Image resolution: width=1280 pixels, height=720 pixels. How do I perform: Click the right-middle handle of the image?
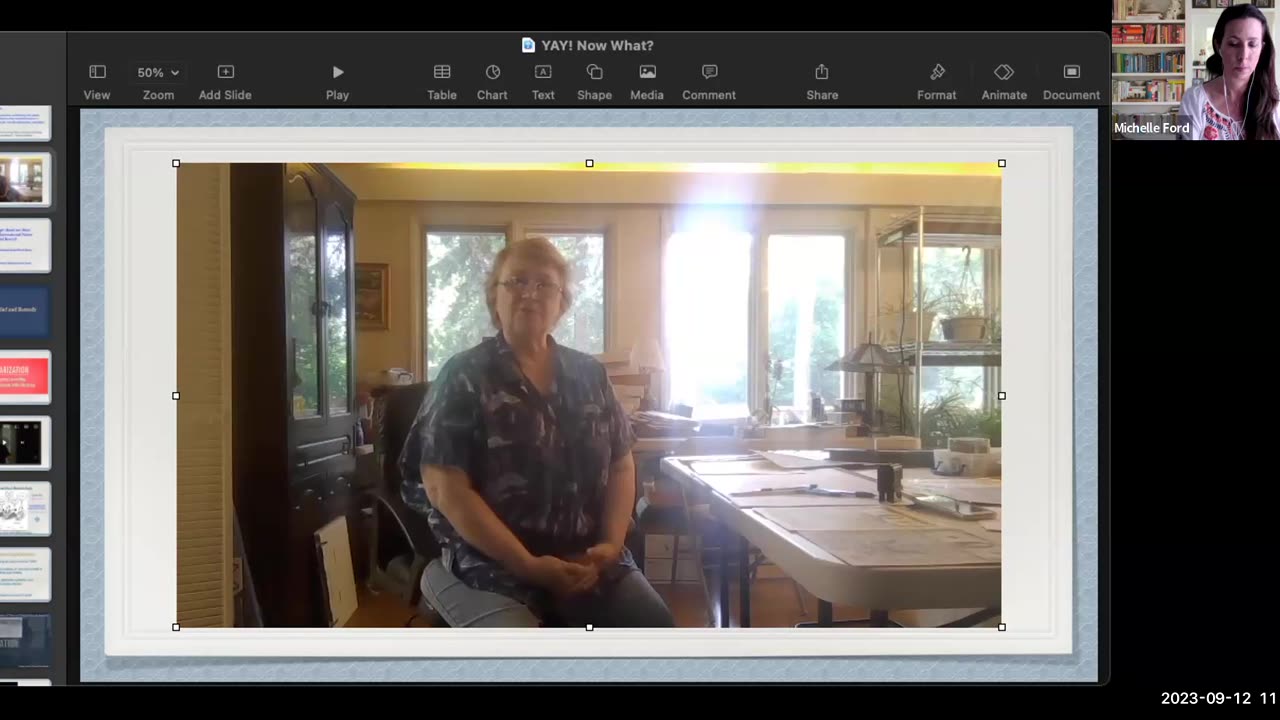click(1002, 396)
